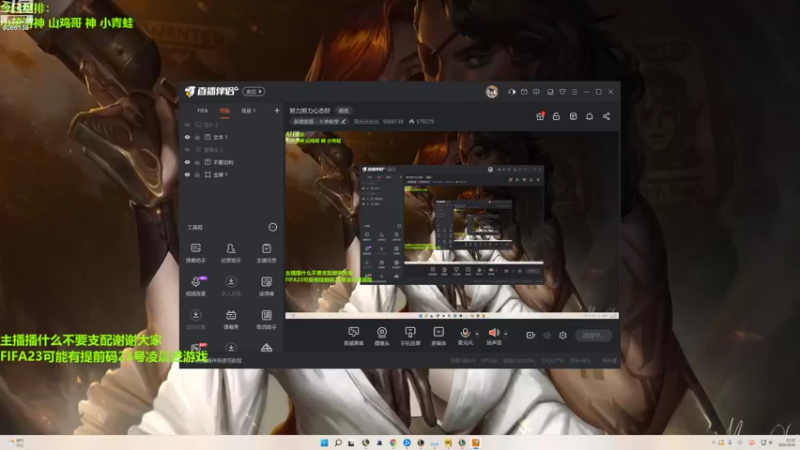Viewport: 800px width, 450px height.
Task: Toggle the lock on the 文本 1 layer
Action: (197, 137)
